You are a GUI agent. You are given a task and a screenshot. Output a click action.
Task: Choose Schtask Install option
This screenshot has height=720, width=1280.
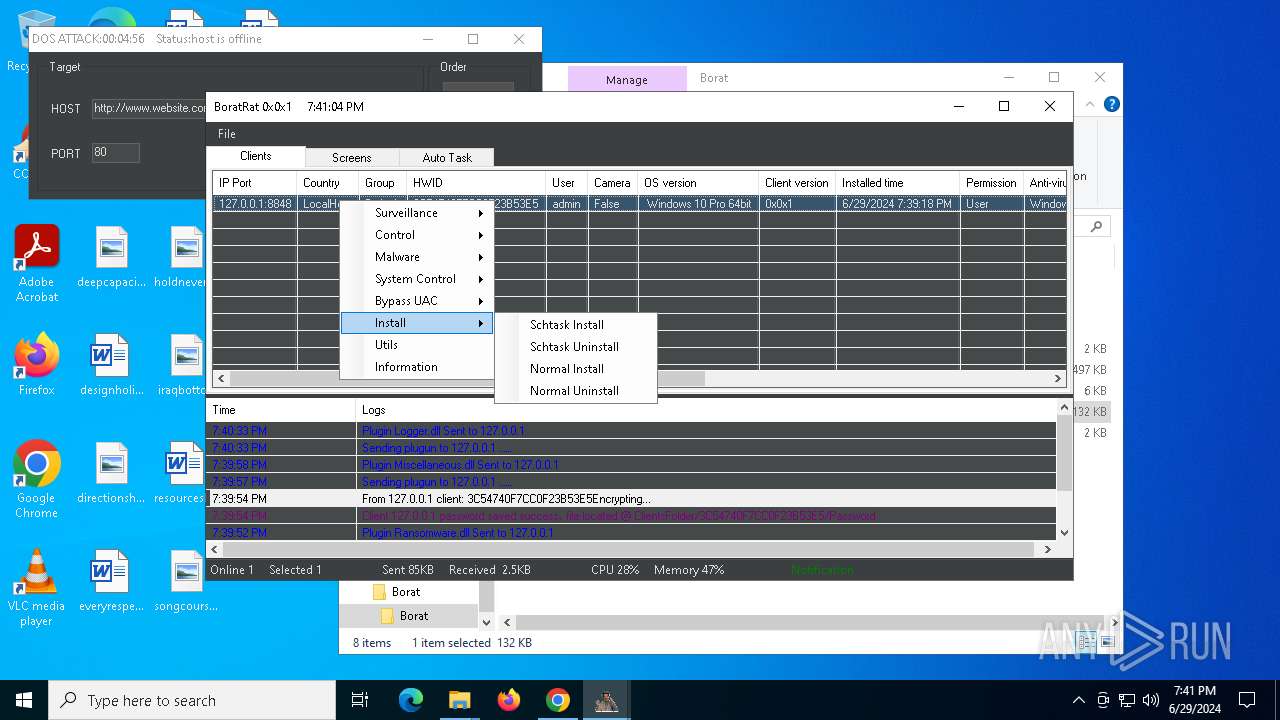[x=576, y=325]
